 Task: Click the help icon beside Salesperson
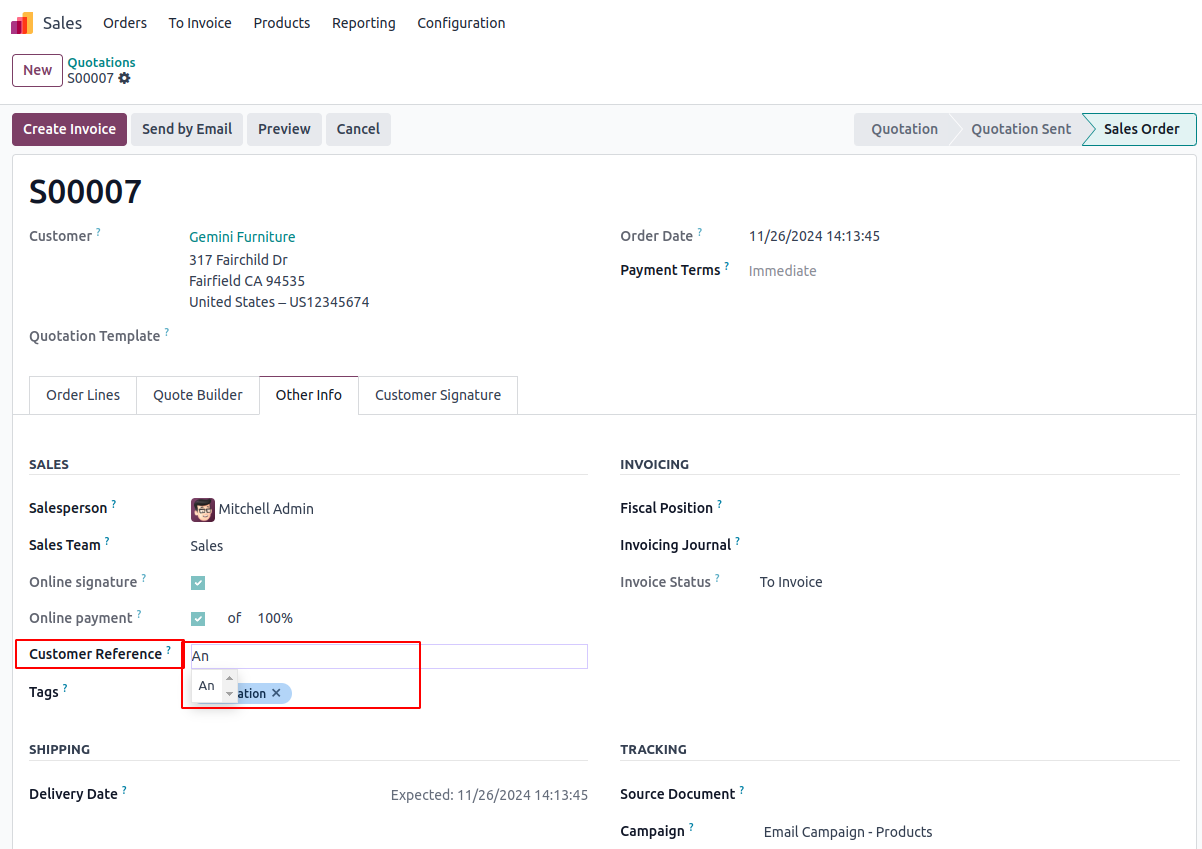(114, 505)
